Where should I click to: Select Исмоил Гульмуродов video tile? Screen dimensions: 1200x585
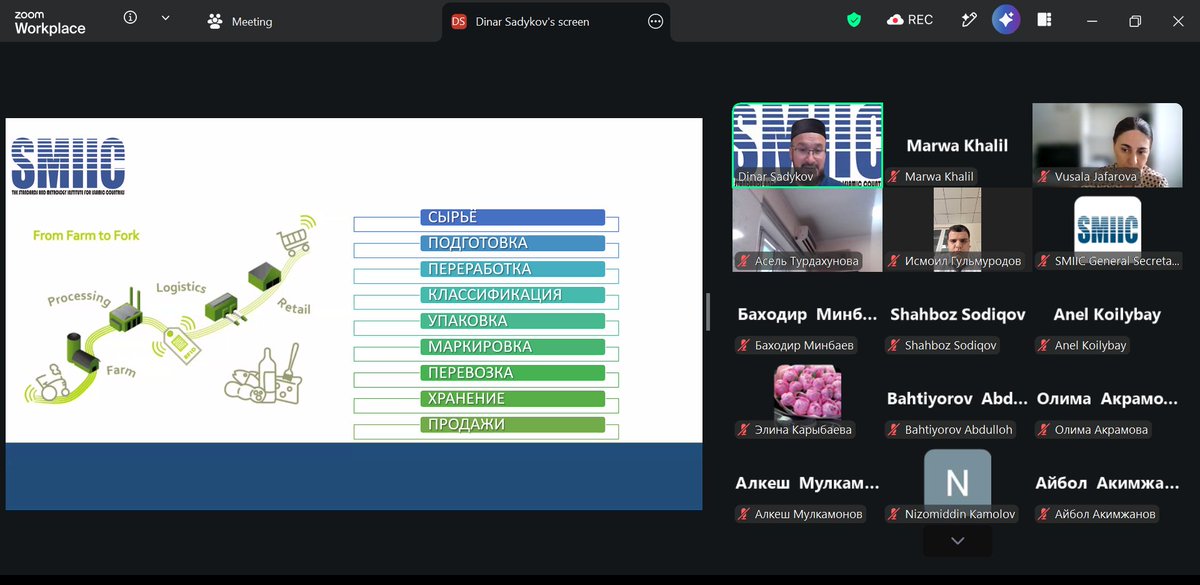[957, 230]
